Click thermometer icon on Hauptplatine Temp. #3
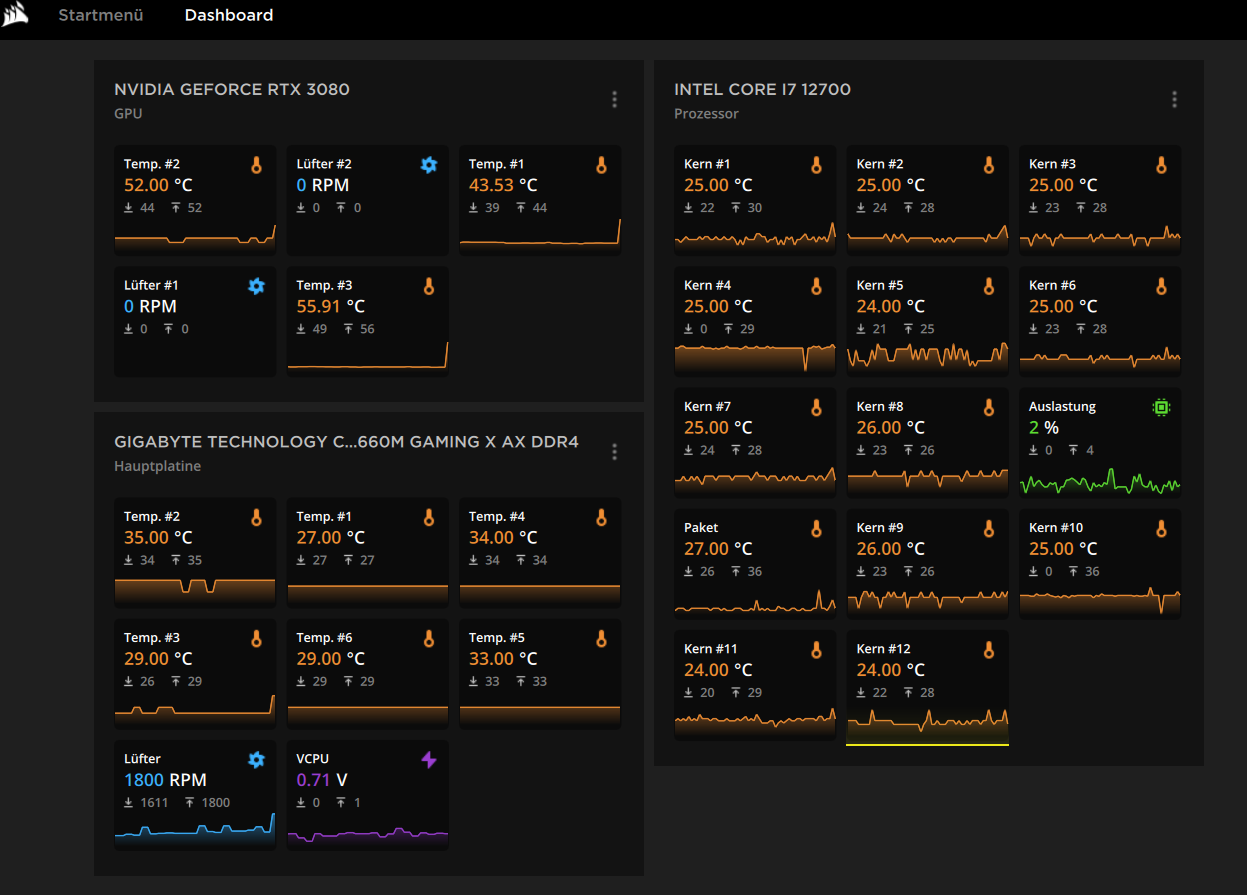 point(256,638)
